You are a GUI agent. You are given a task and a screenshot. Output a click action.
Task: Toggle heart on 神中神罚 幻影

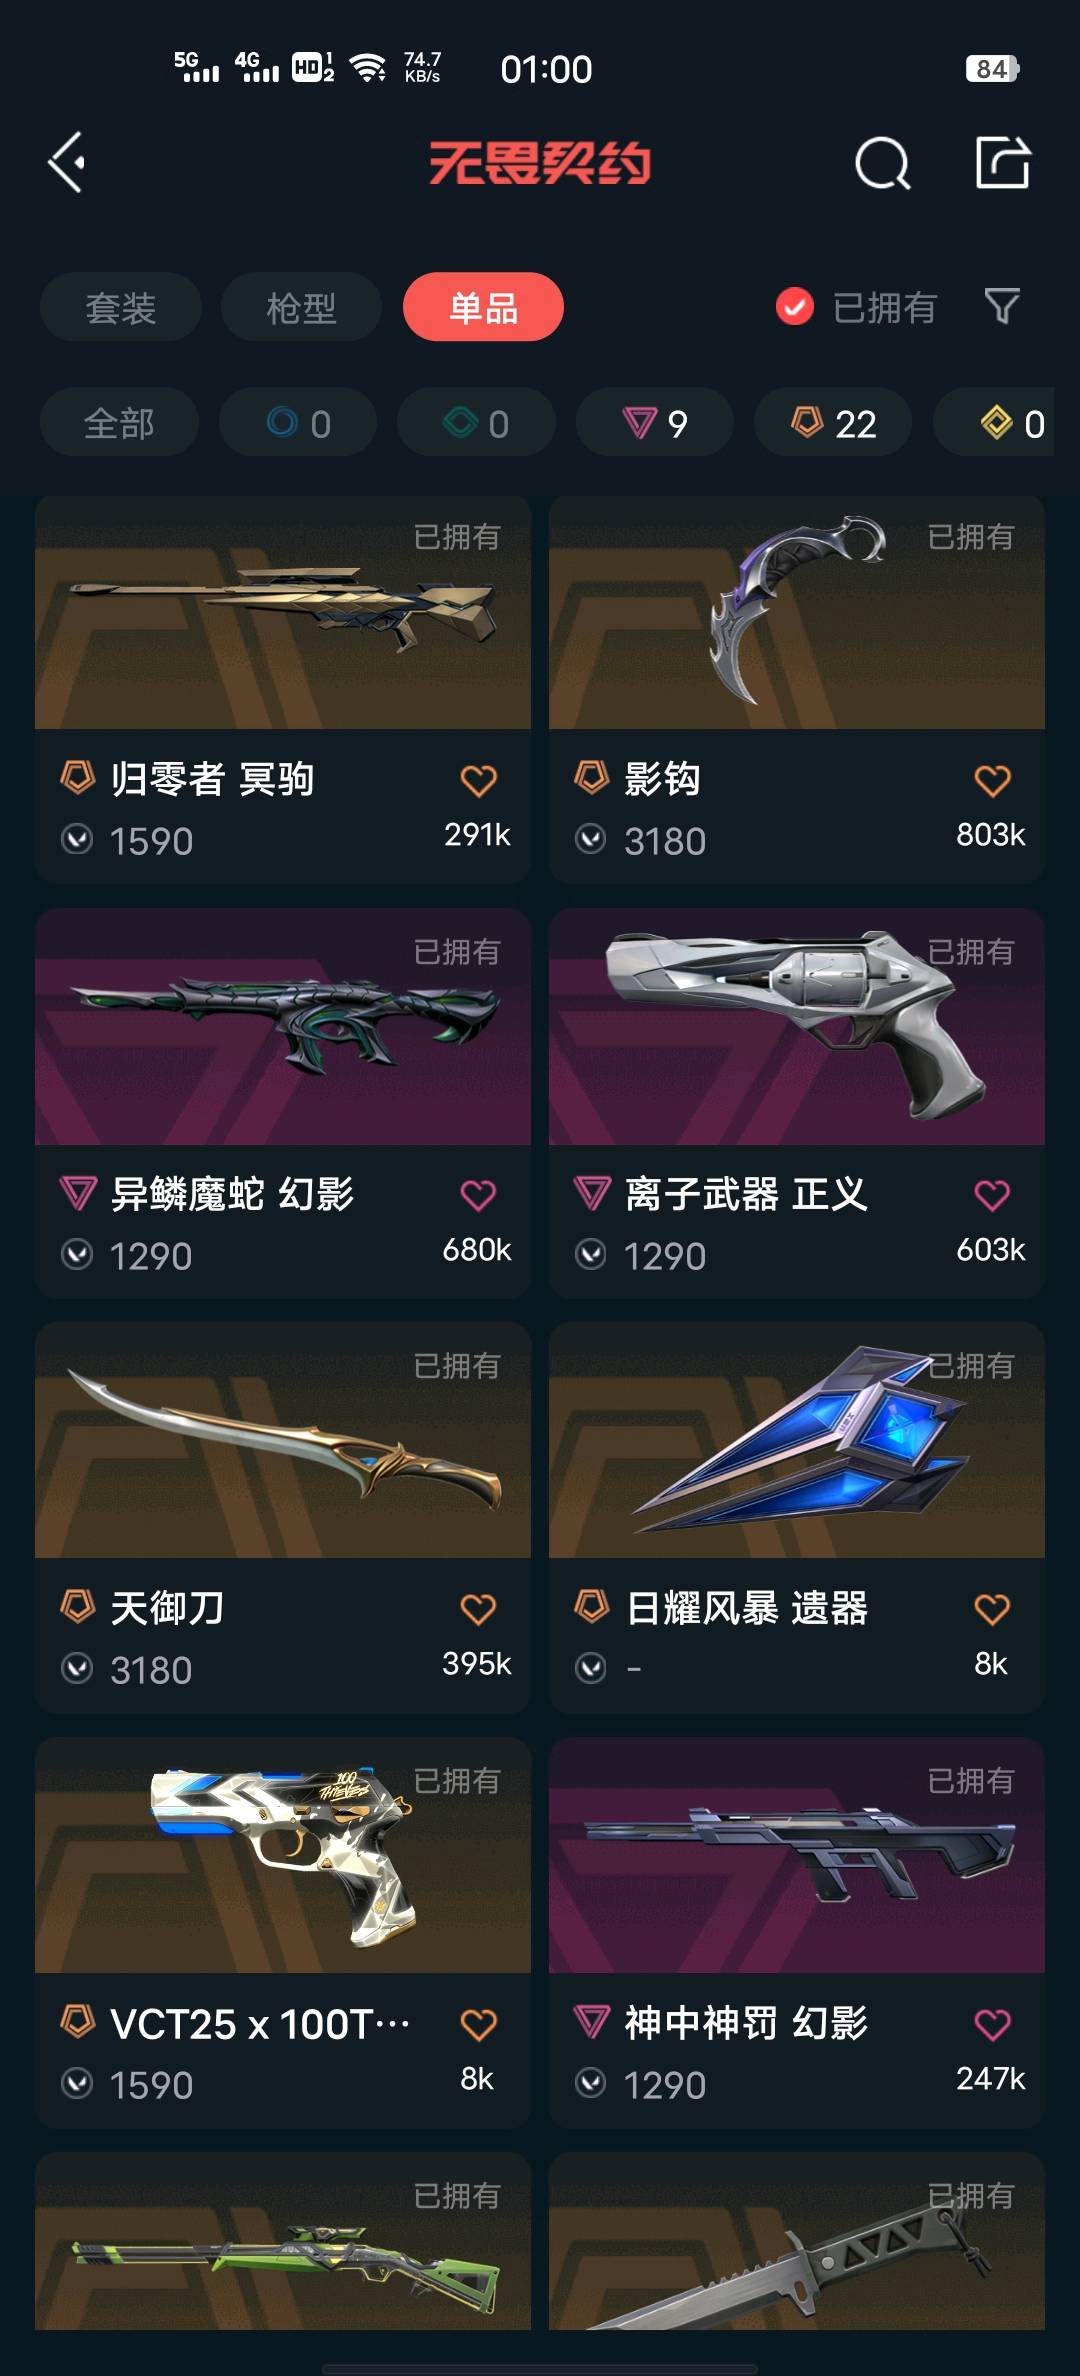(992, 2024)
